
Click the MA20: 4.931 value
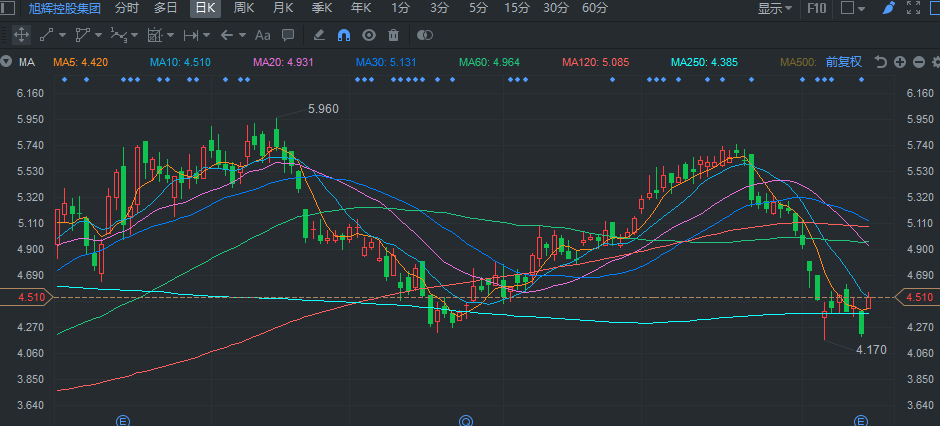point(283,62)
